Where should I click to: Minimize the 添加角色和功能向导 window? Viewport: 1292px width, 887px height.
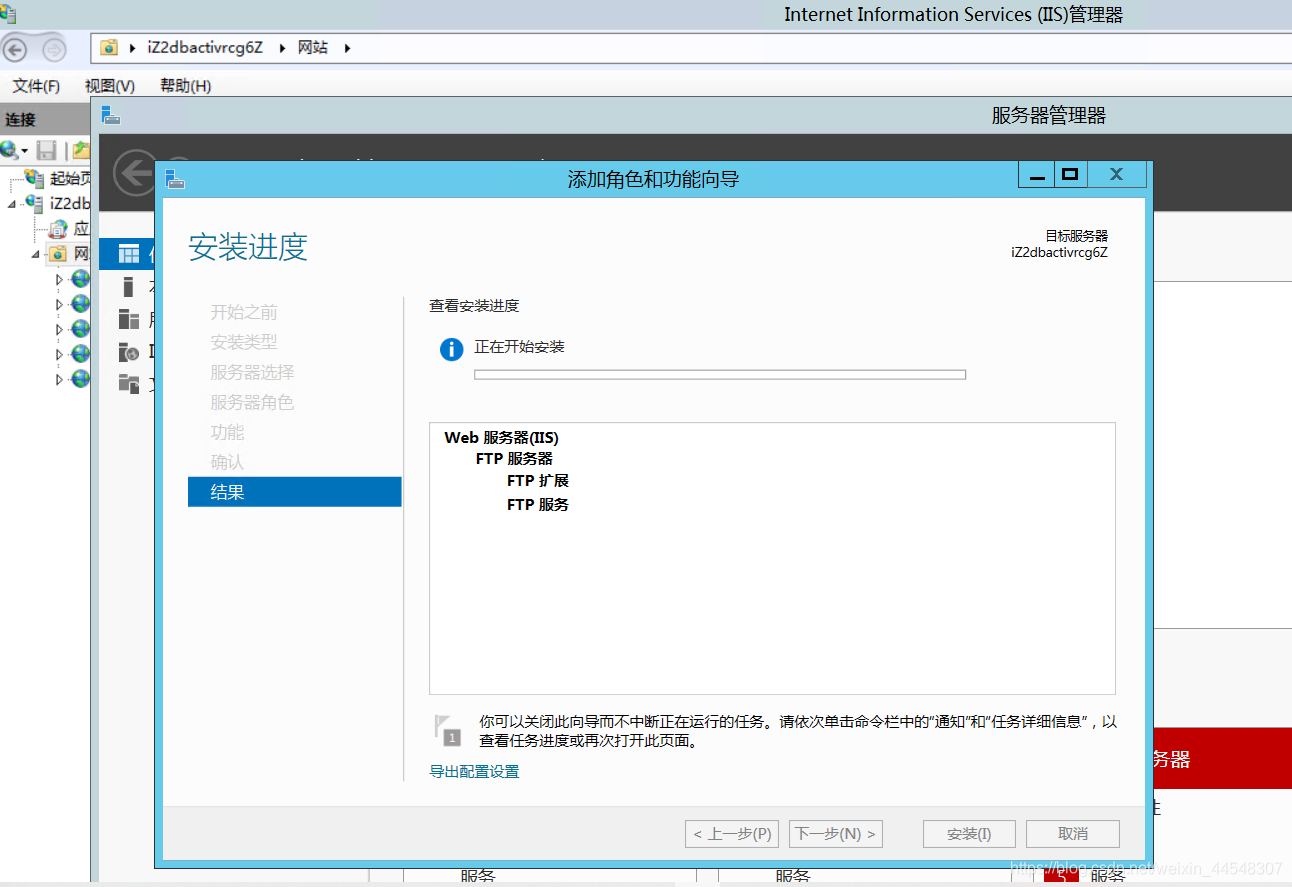click(1037, 175)
